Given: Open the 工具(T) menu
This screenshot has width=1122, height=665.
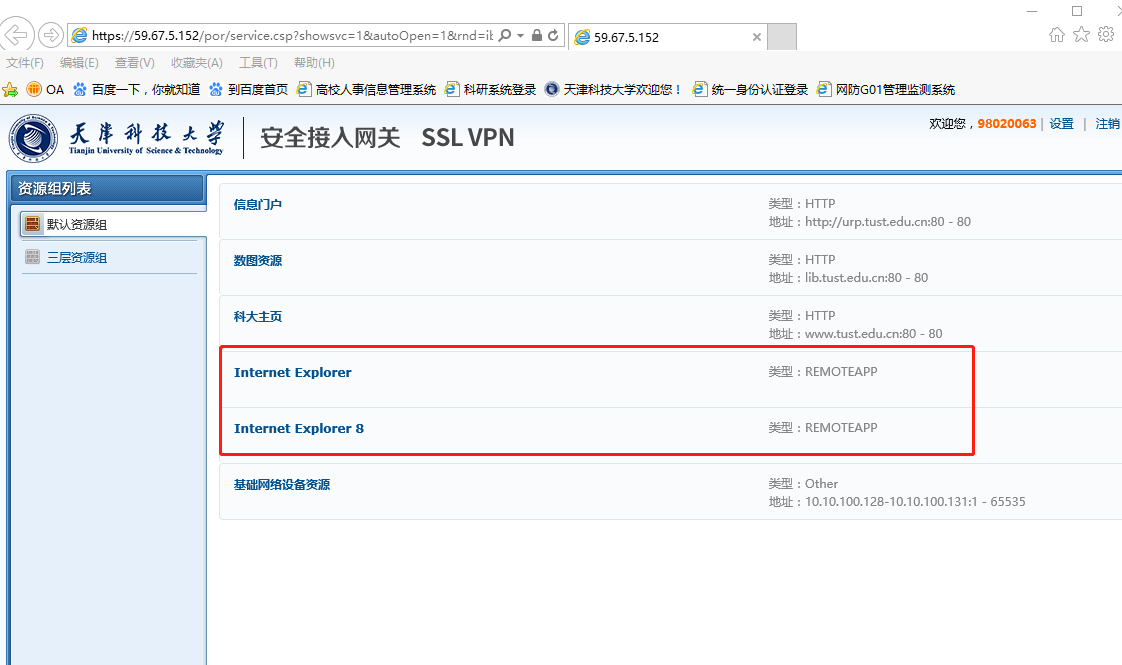Looking at the screenshot, I should tap(258, 63).
